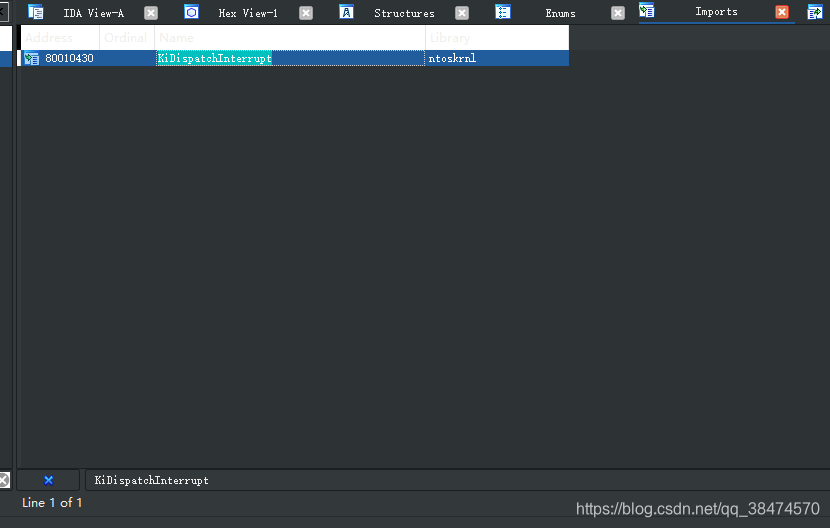
Task: Switch to the IDA View-A tab
Action: 94,13
